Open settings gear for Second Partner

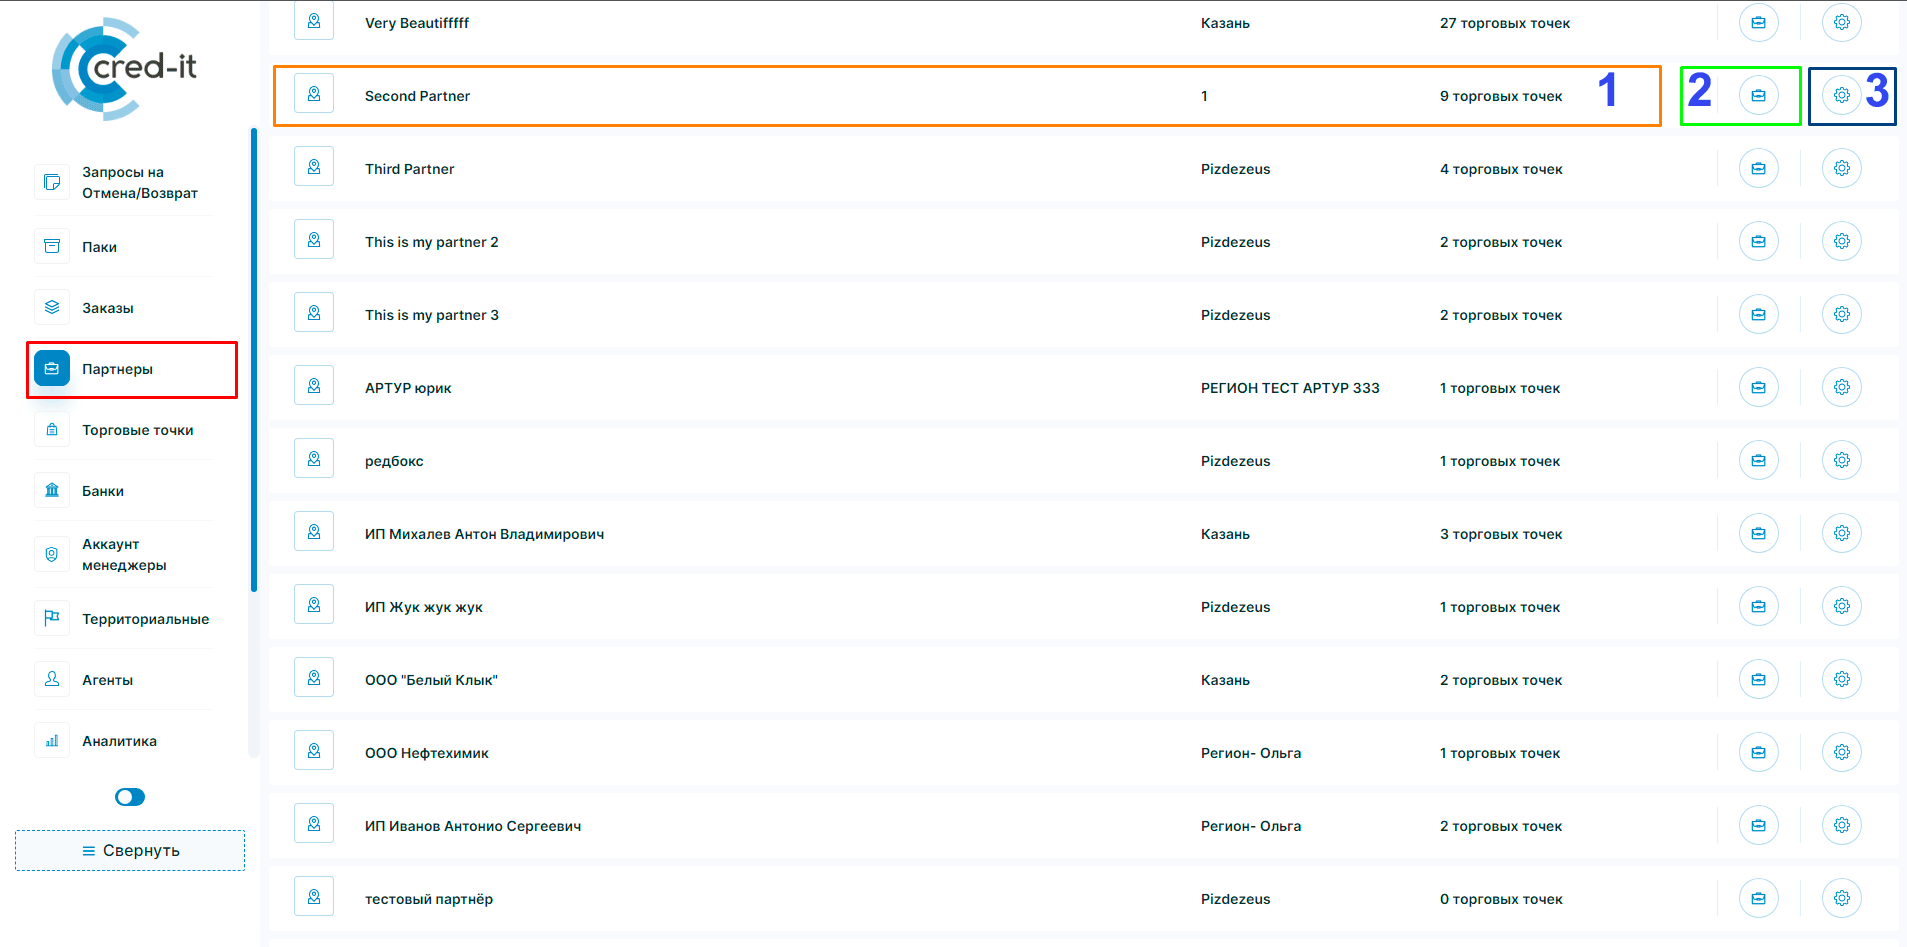(x=1841, y=96)
